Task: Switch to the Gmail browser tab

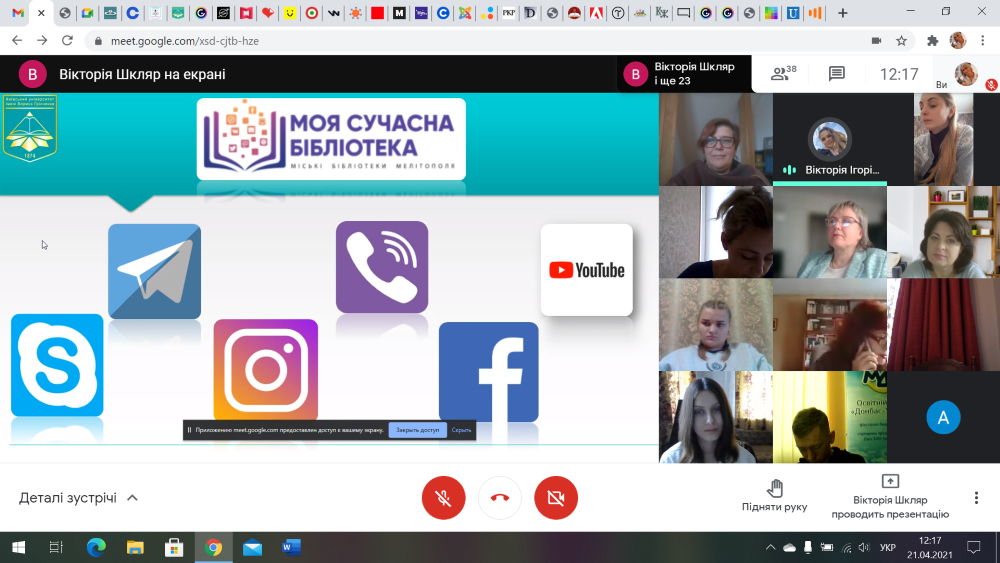Action: 18,13
